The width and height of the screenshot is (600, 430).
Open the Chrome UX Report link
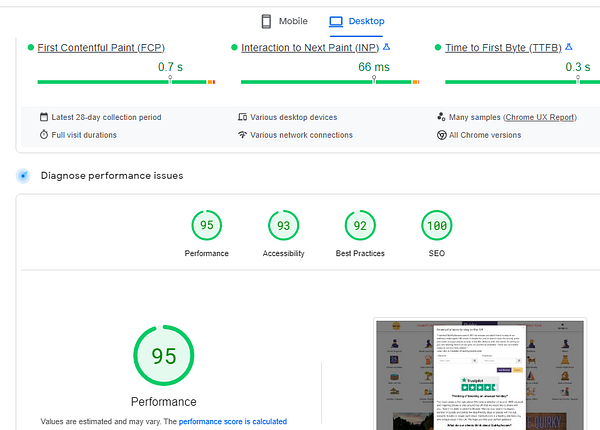click(x=540, y=117)
